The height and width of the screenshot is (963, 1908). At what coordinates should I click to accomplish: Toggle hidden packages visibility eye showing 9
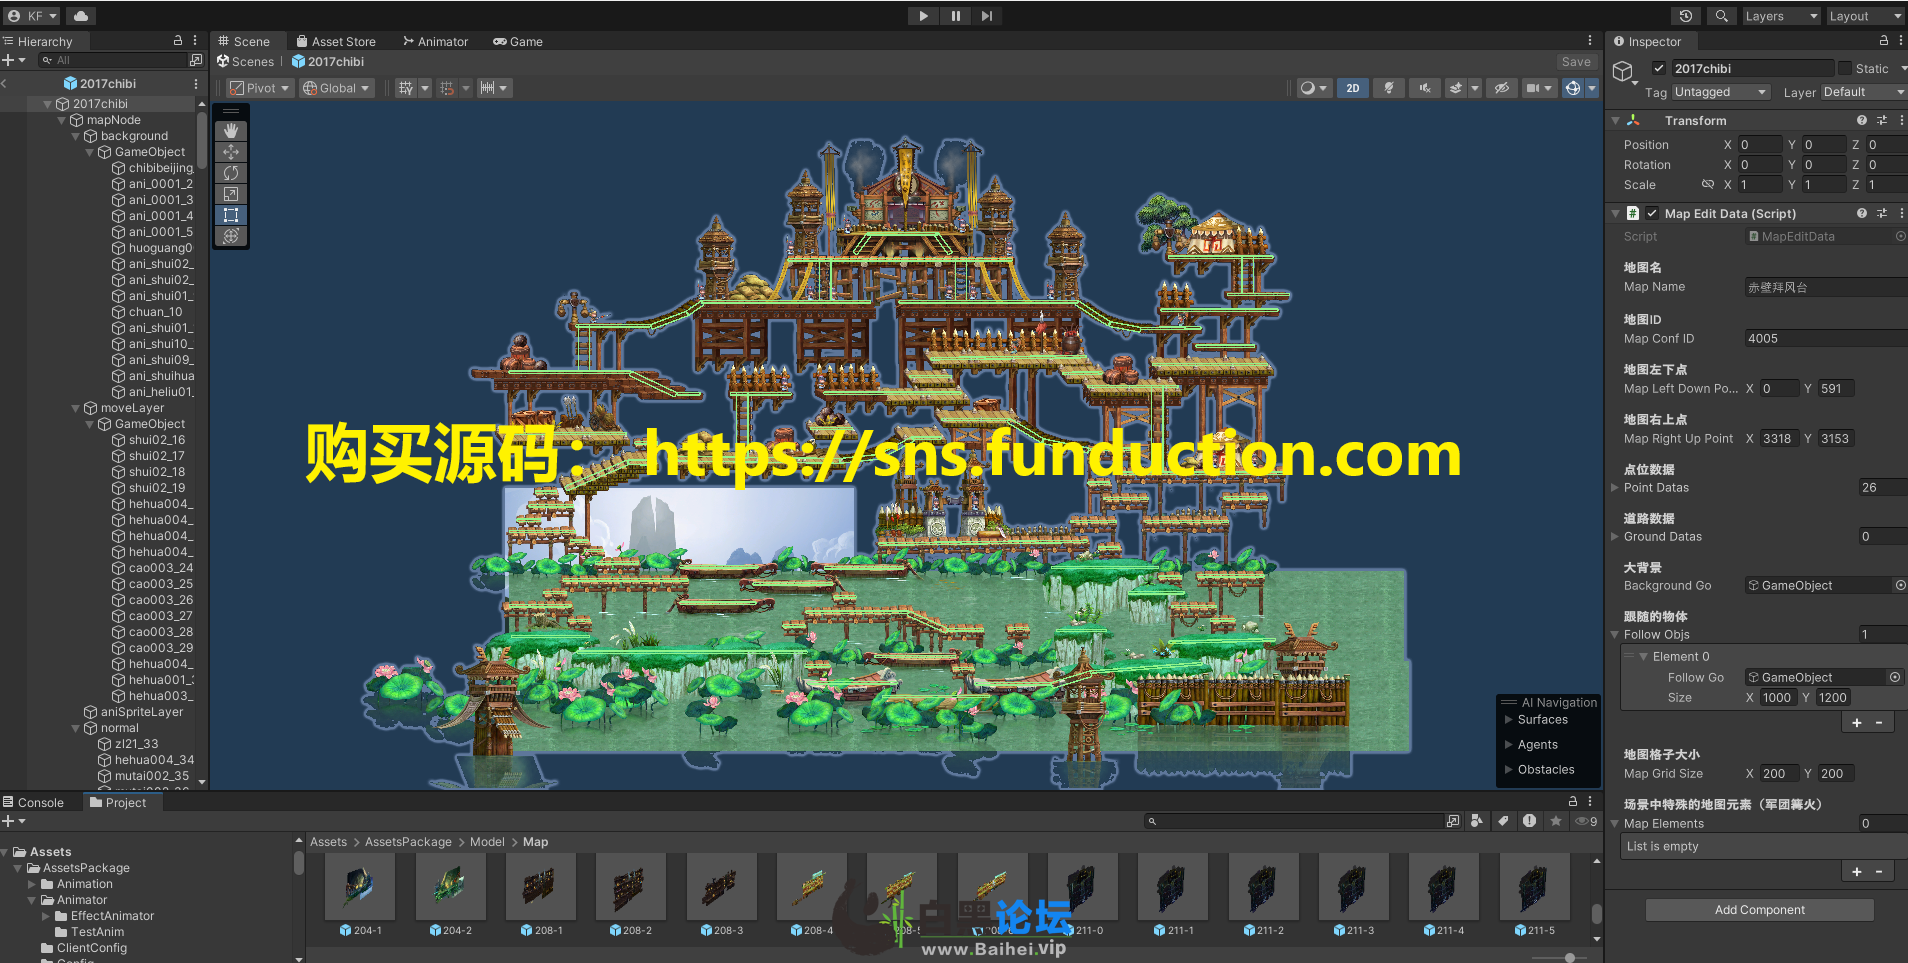pos(1587,821)
